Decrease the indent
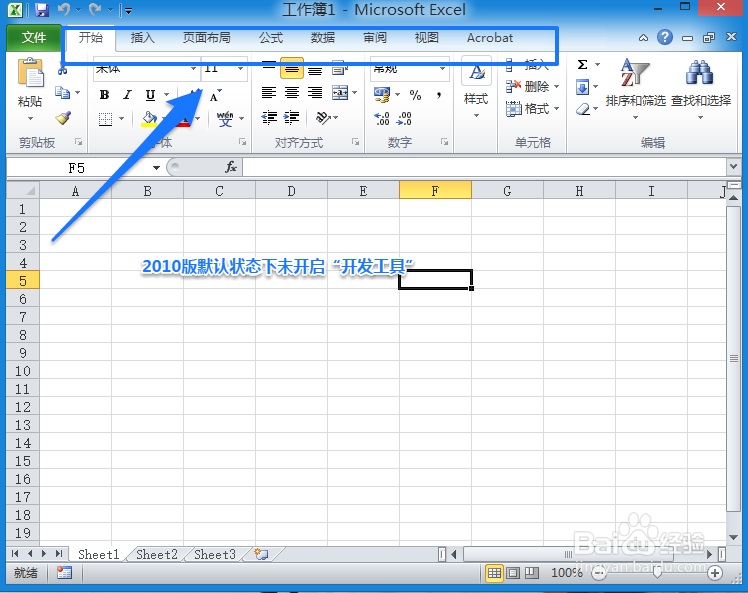The width and height of the screenshot is (748, 593). pyautogui.click(x=270, y=117)
